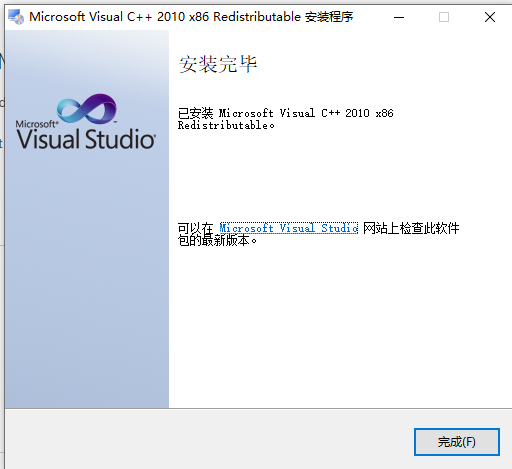Click the Redistributable。 word under the installed message
The width and height of the screenshot is (512, 469).
click(x=226, y=125)
